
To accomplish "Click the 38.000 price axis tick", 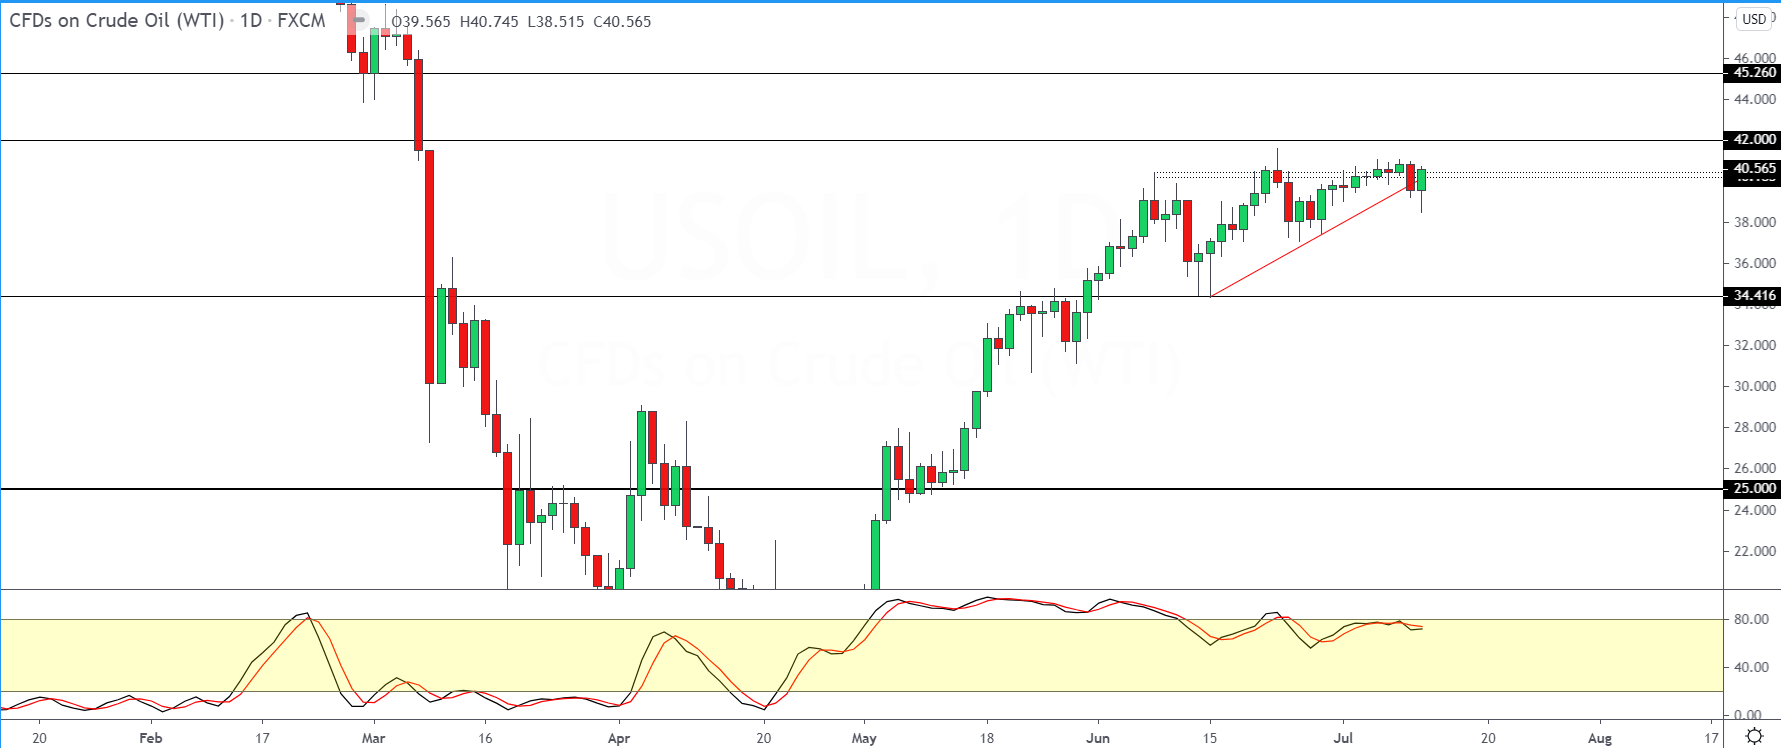I will [1755, 222].
